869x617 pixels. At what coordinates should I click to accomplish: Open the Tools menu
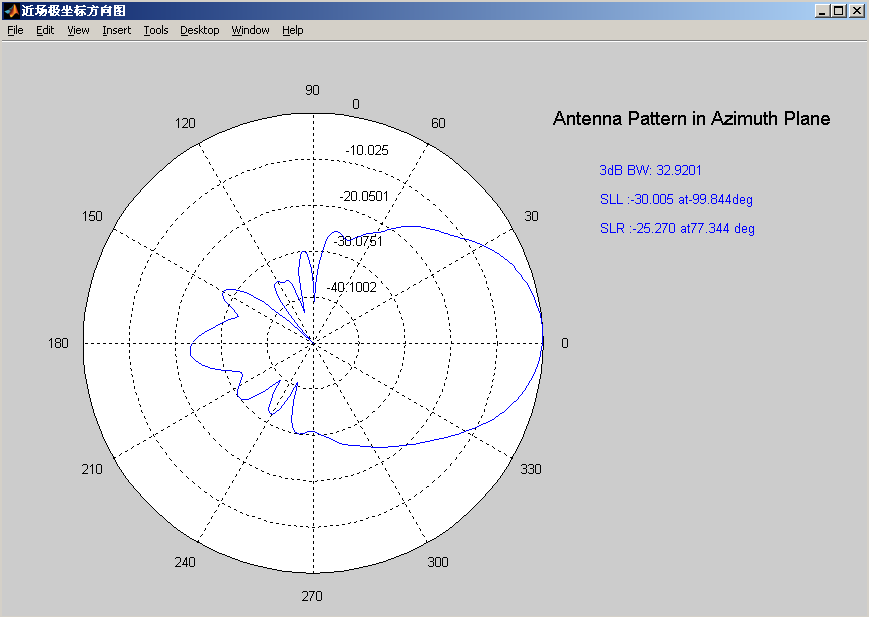coord(156,30)
